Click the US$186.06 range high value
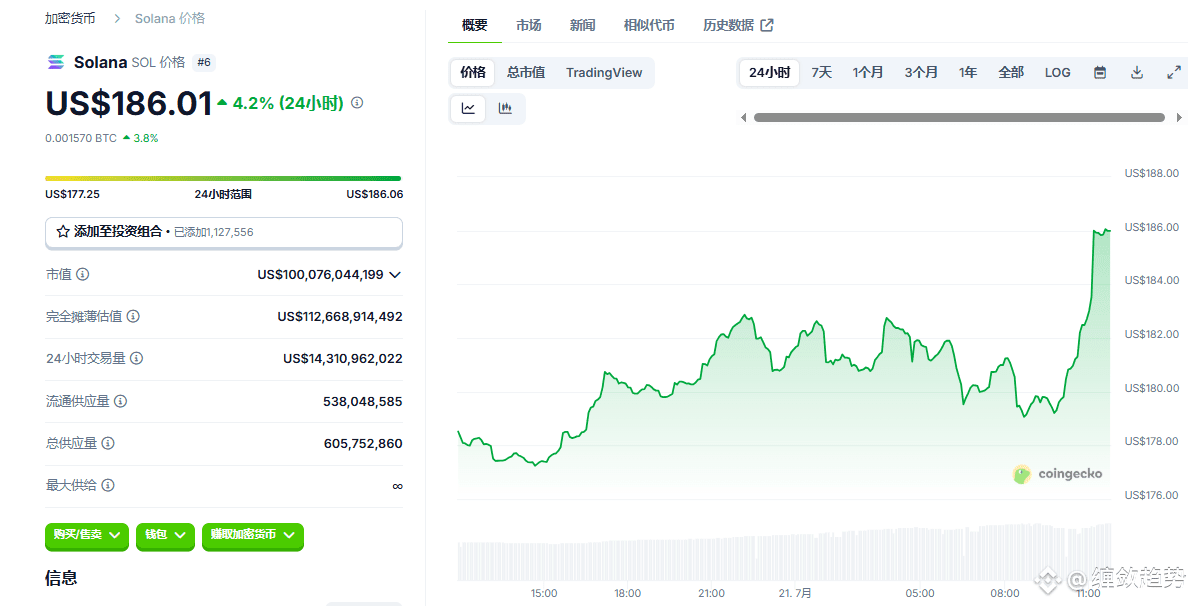Image resolution: width=1195 pixels, height=606 pixels. tap(374, 194)
